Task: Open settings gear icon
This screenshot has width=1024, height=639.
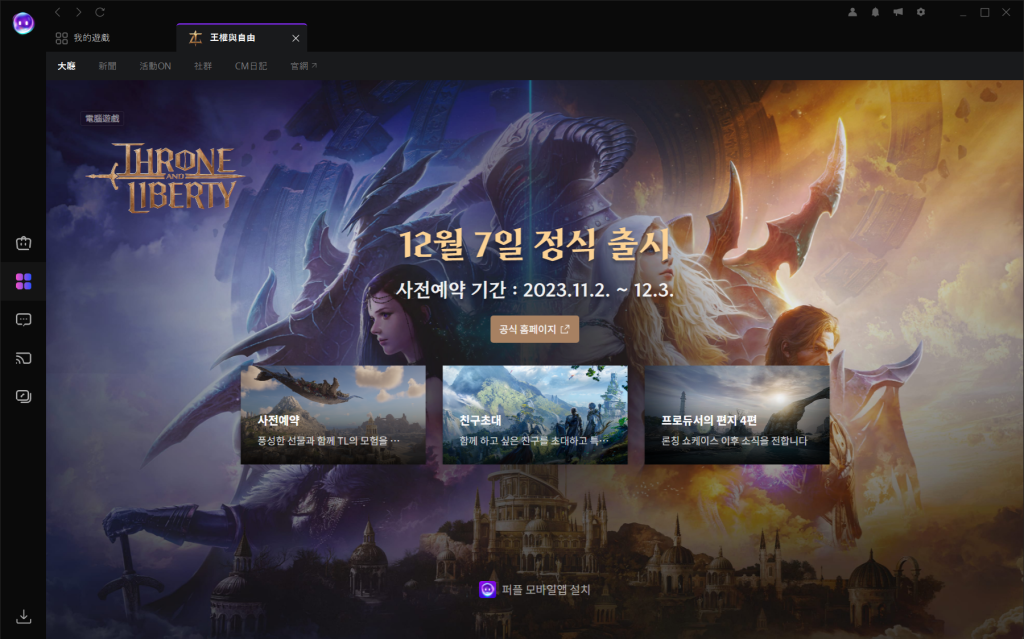Action: 921,12
